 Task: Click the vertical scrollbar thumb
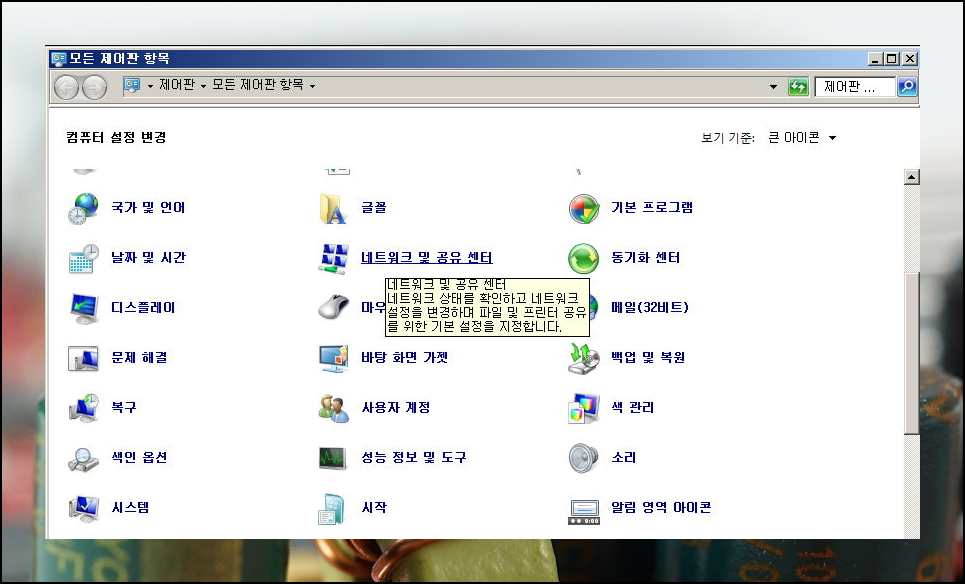(x=911, y=353)
